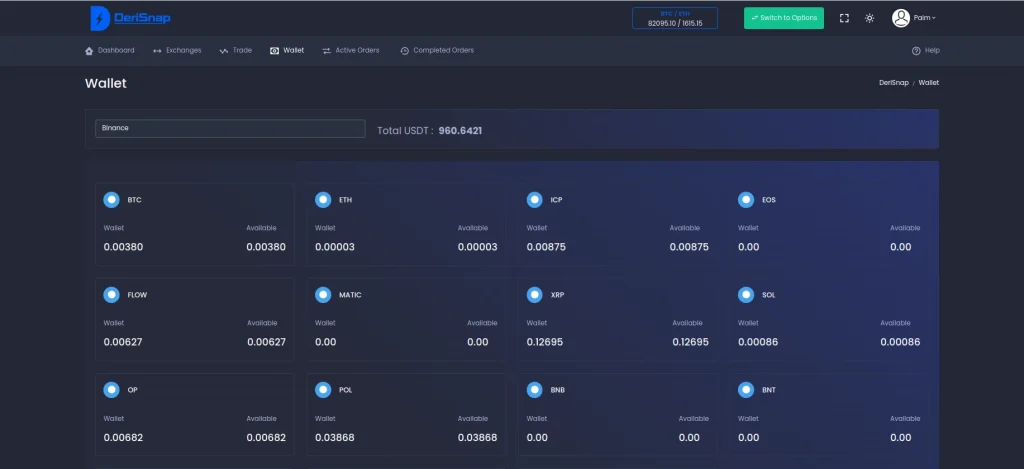Select the SOL coin icon
Image resolution: width=1024 pixels, height=469 pixels.
click(x=745, y=295)
